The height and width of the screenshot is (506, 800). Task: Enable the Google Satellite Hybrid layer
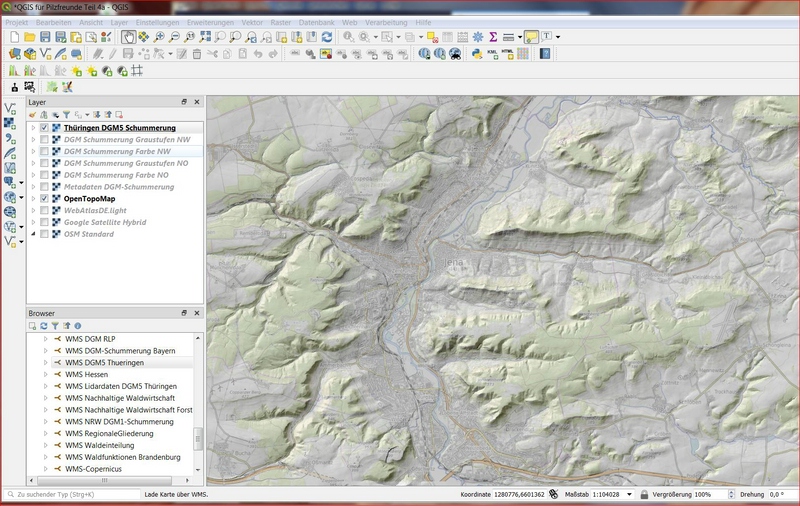[44, 222]
